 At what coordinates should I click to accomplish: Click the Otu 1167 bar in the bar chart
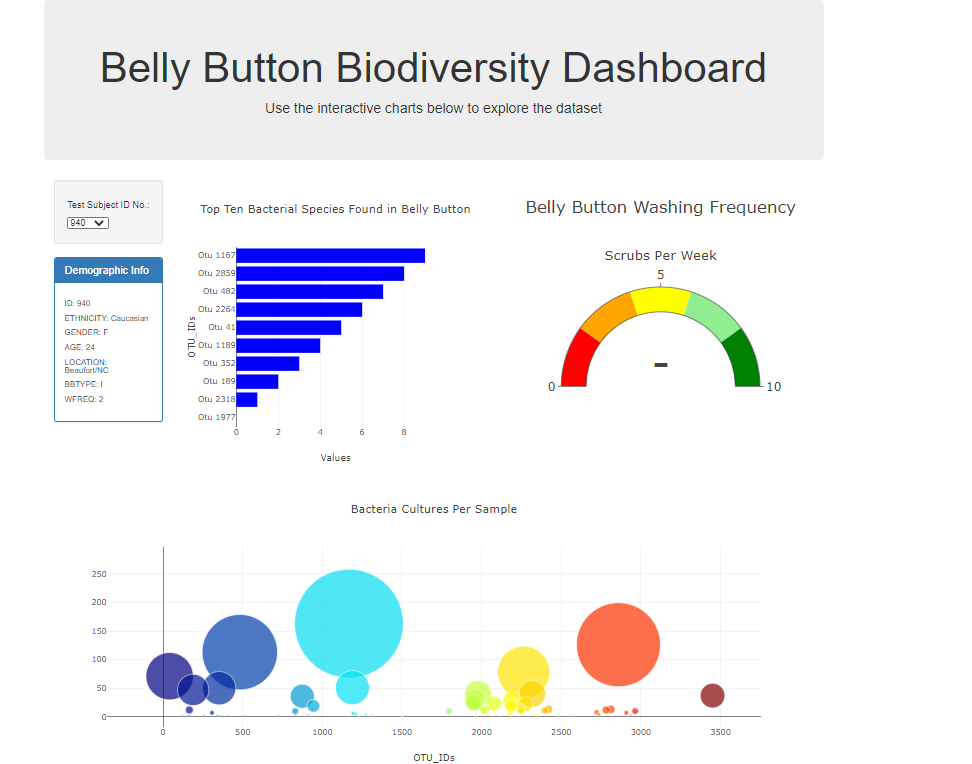click(x=330, y=253)
